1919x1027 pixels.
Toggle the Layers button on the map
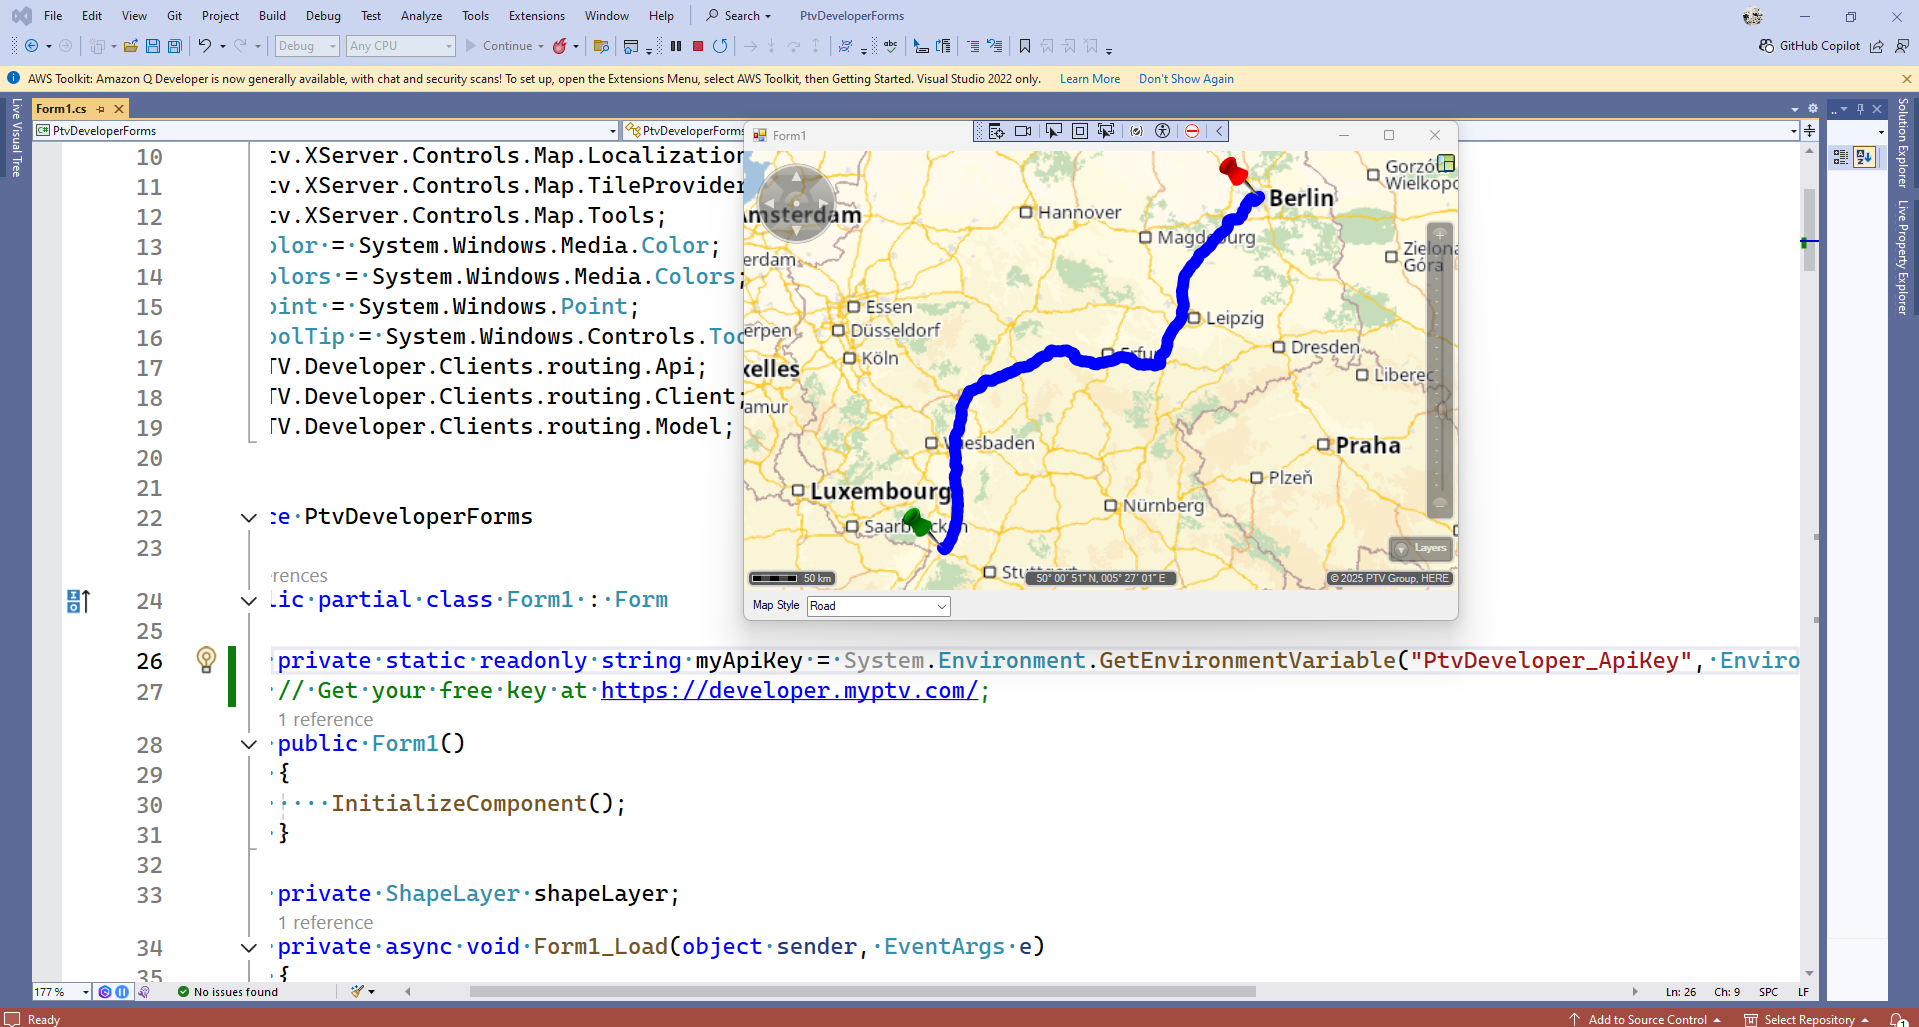tap(1421, 548)
